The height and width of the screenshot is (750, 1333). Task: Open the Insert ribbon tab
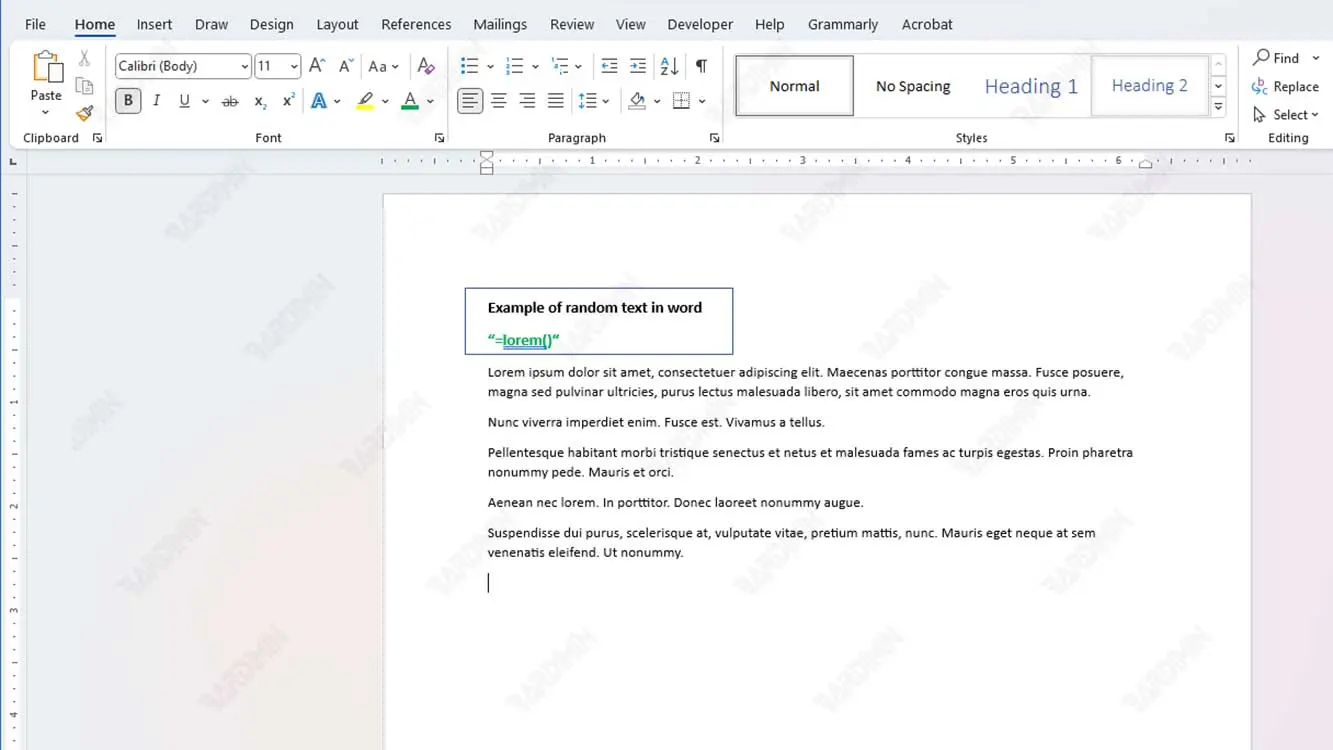(154, 24)
